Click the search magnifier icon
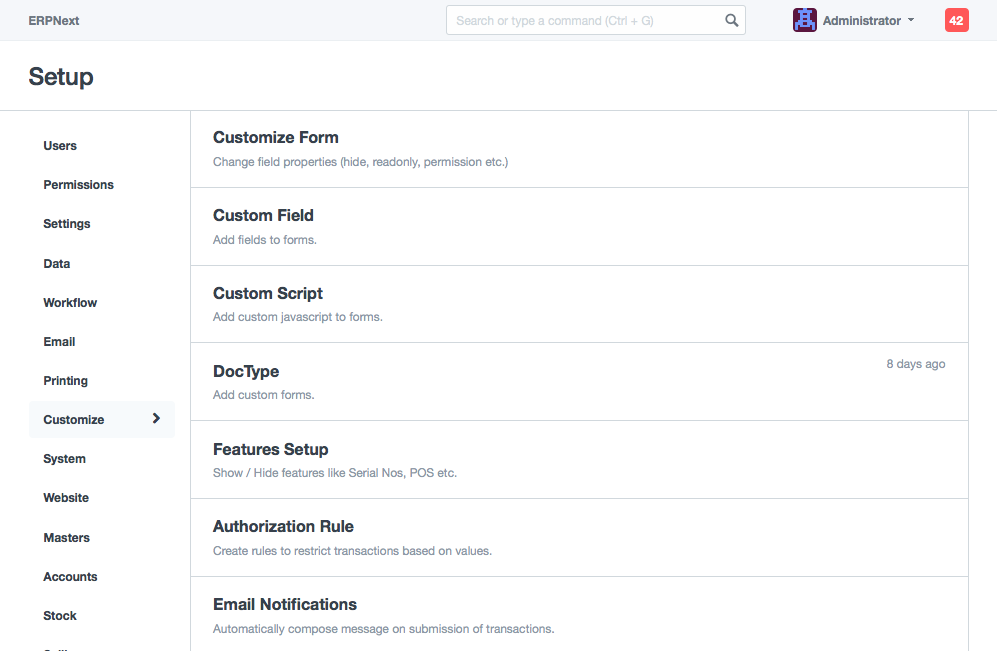Image resolution: width=997 pixels, height=651 pixels. 732,20
